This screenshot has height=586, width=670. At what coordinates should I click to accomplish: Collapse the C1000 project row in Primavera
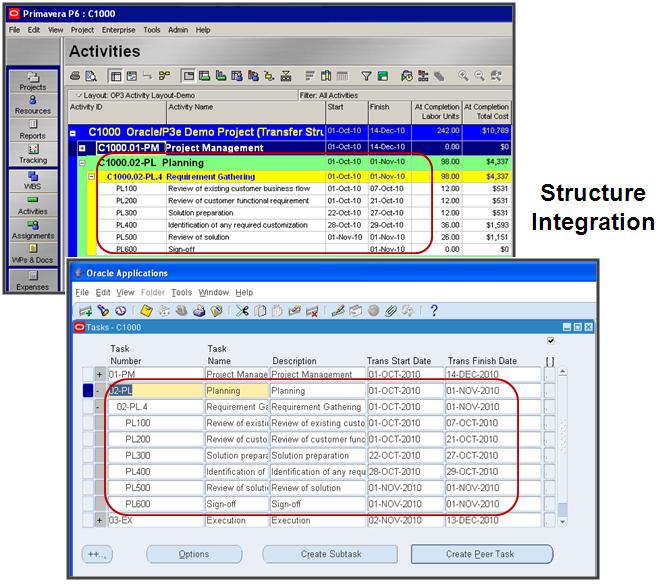click(73, 133)
